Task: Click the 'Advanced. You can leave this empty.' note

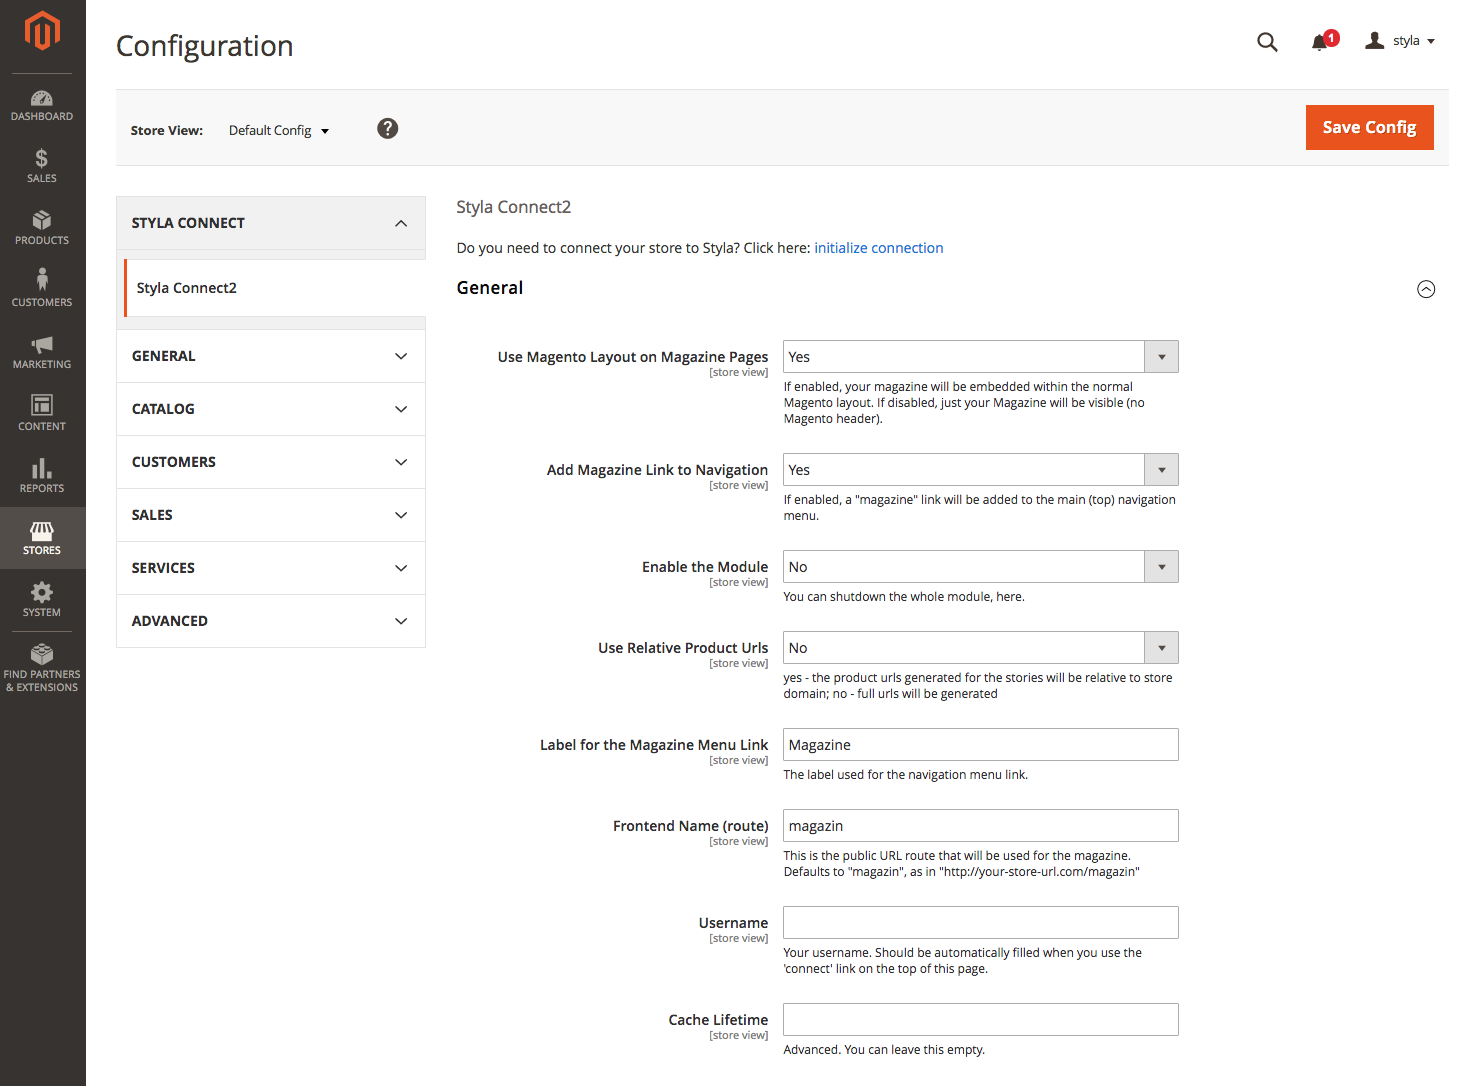Action: (884, 1050)
